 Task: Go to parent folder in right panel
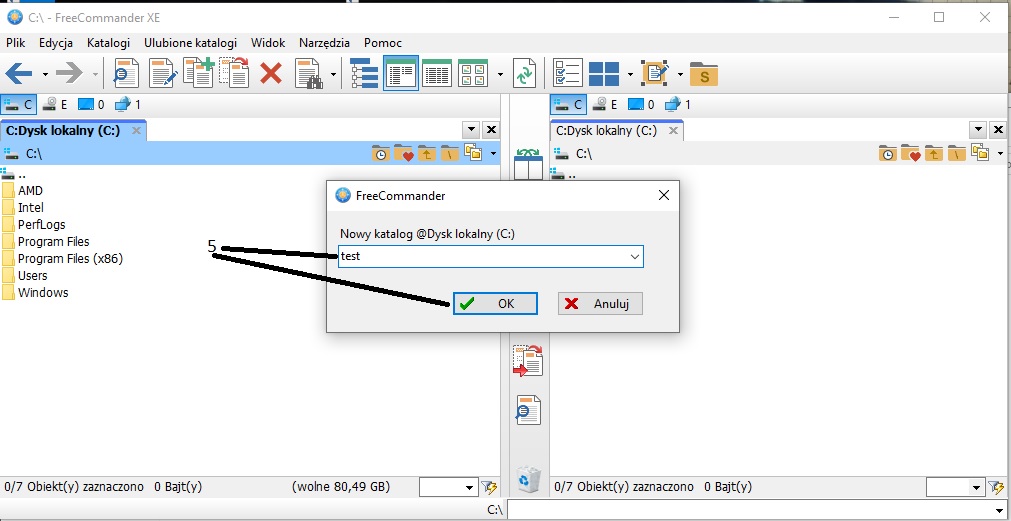coord(934,153)
